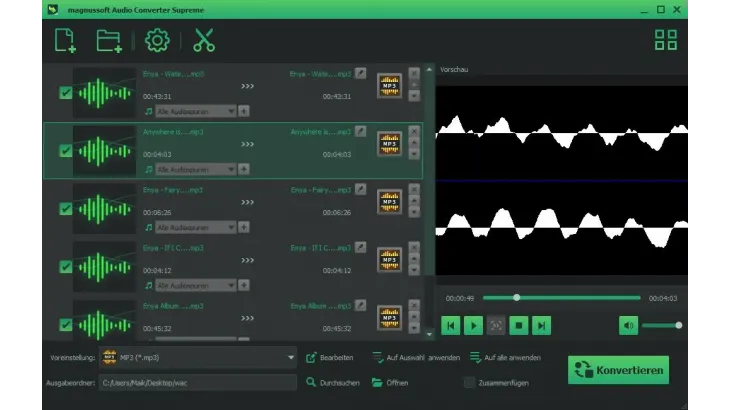Click pencil edit icon for Enya - Fairy track
The height and width of the screenshot is (410, 730).
tap(360, 189)
